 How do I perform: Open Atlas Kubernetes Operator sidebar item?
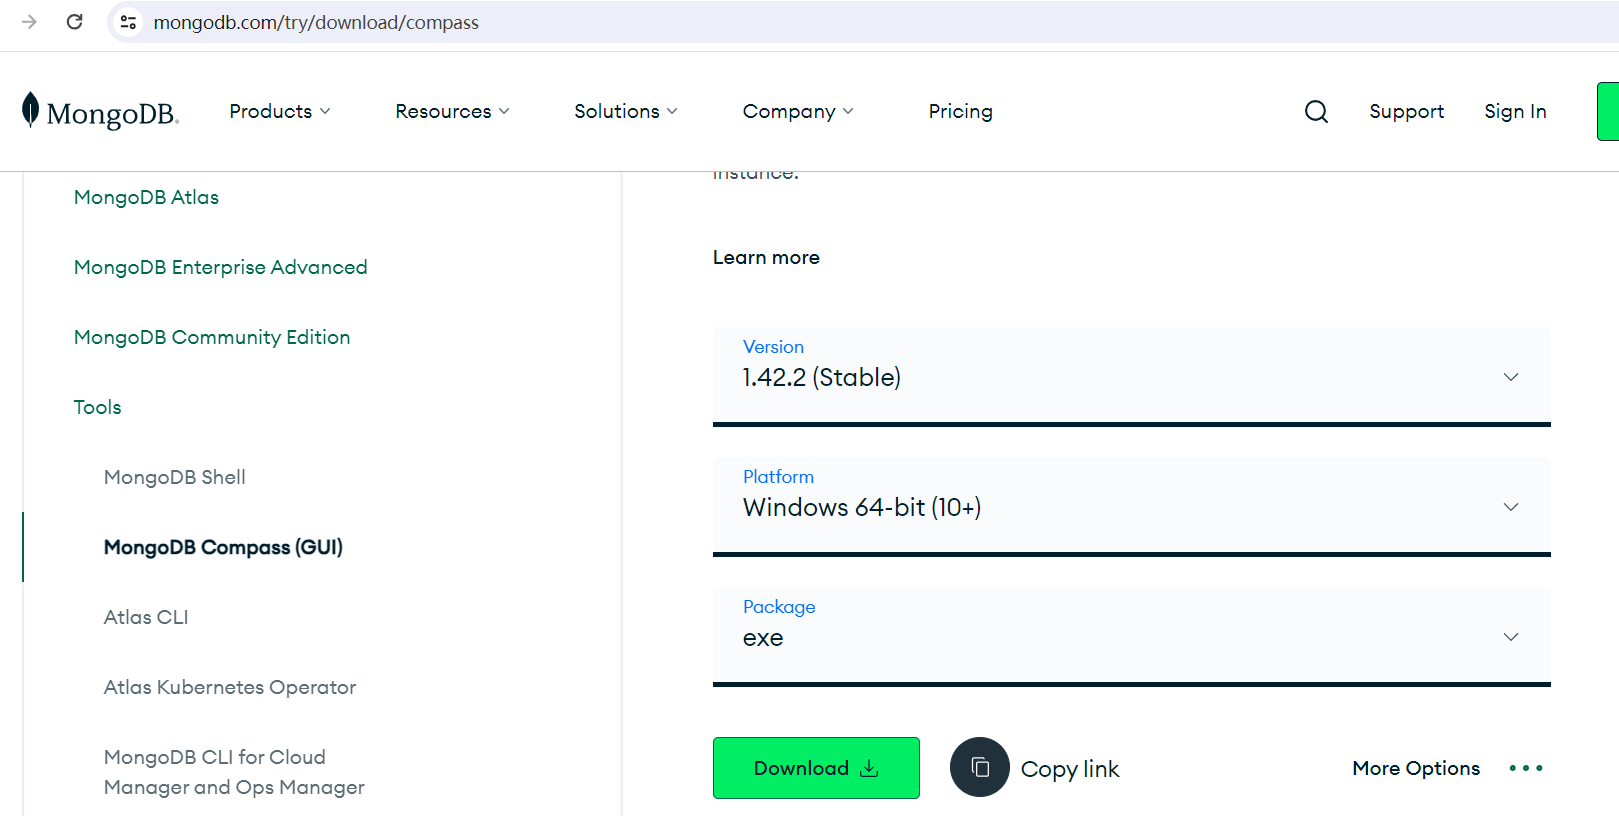[x=230, y=687]
